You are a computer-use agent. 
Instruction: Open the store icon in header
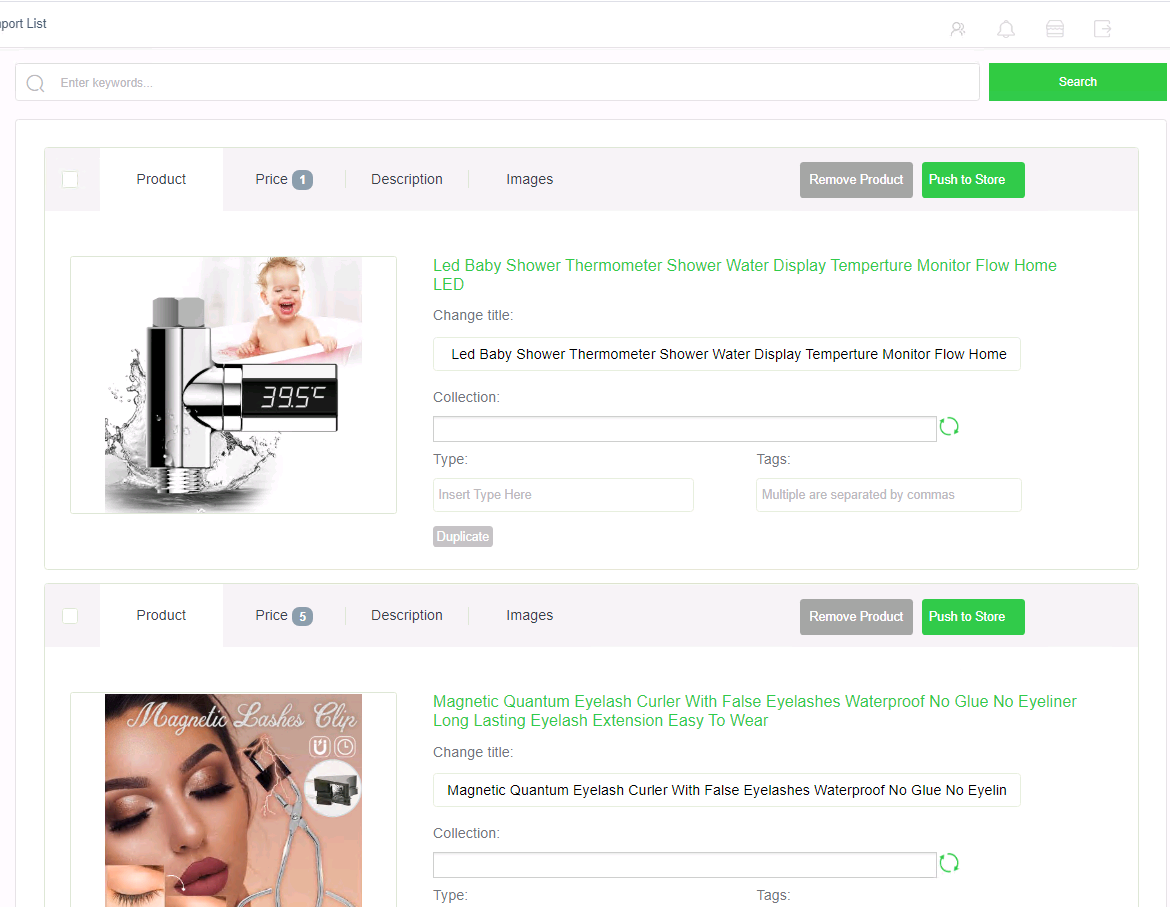(1055, 29)
